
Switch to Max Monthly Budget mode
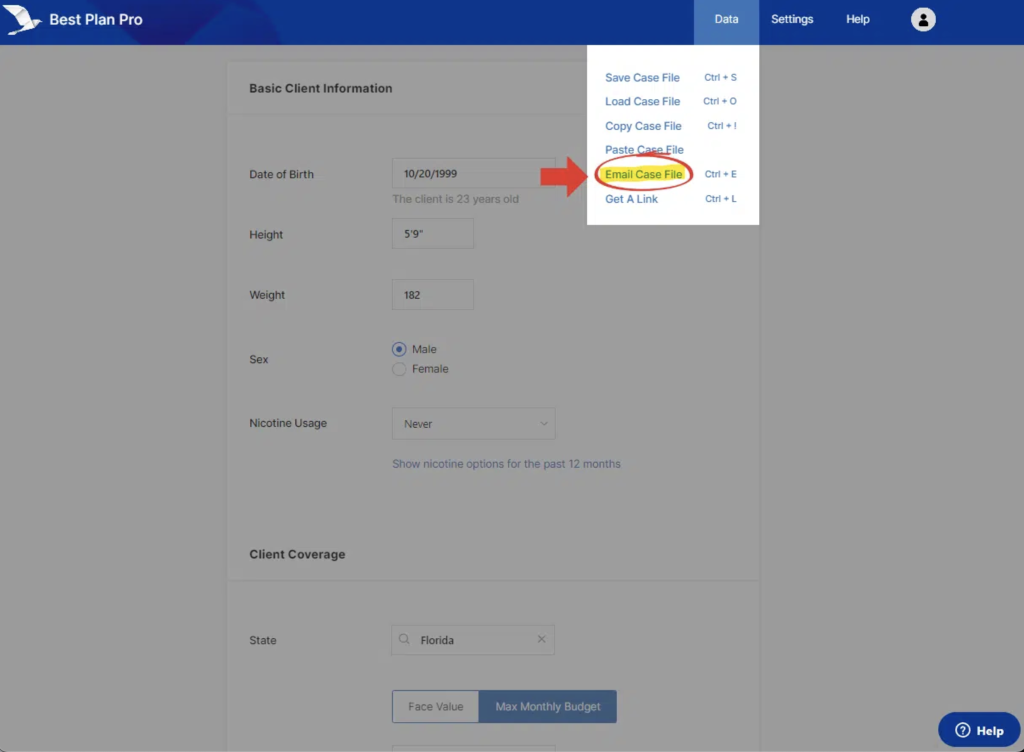tap(548, 707)
